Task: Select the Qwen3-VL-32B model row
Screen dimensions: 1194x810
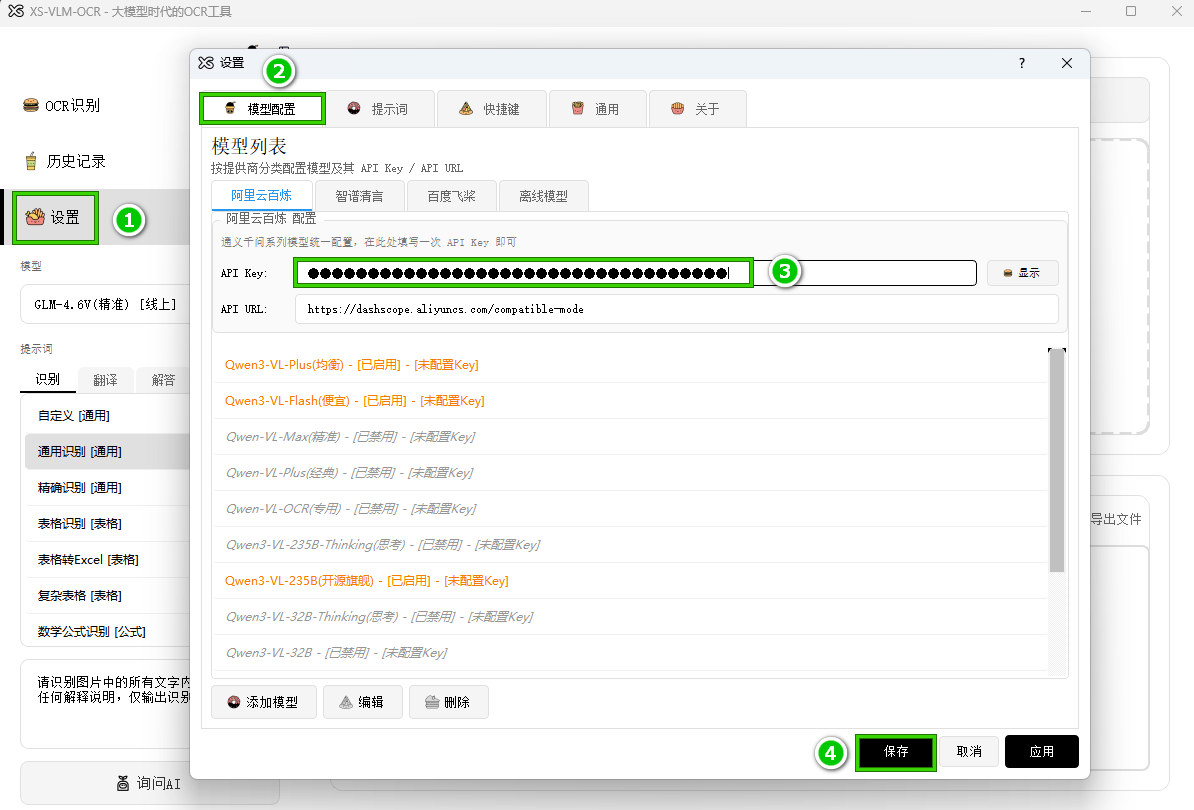Action: pos(631,652)
